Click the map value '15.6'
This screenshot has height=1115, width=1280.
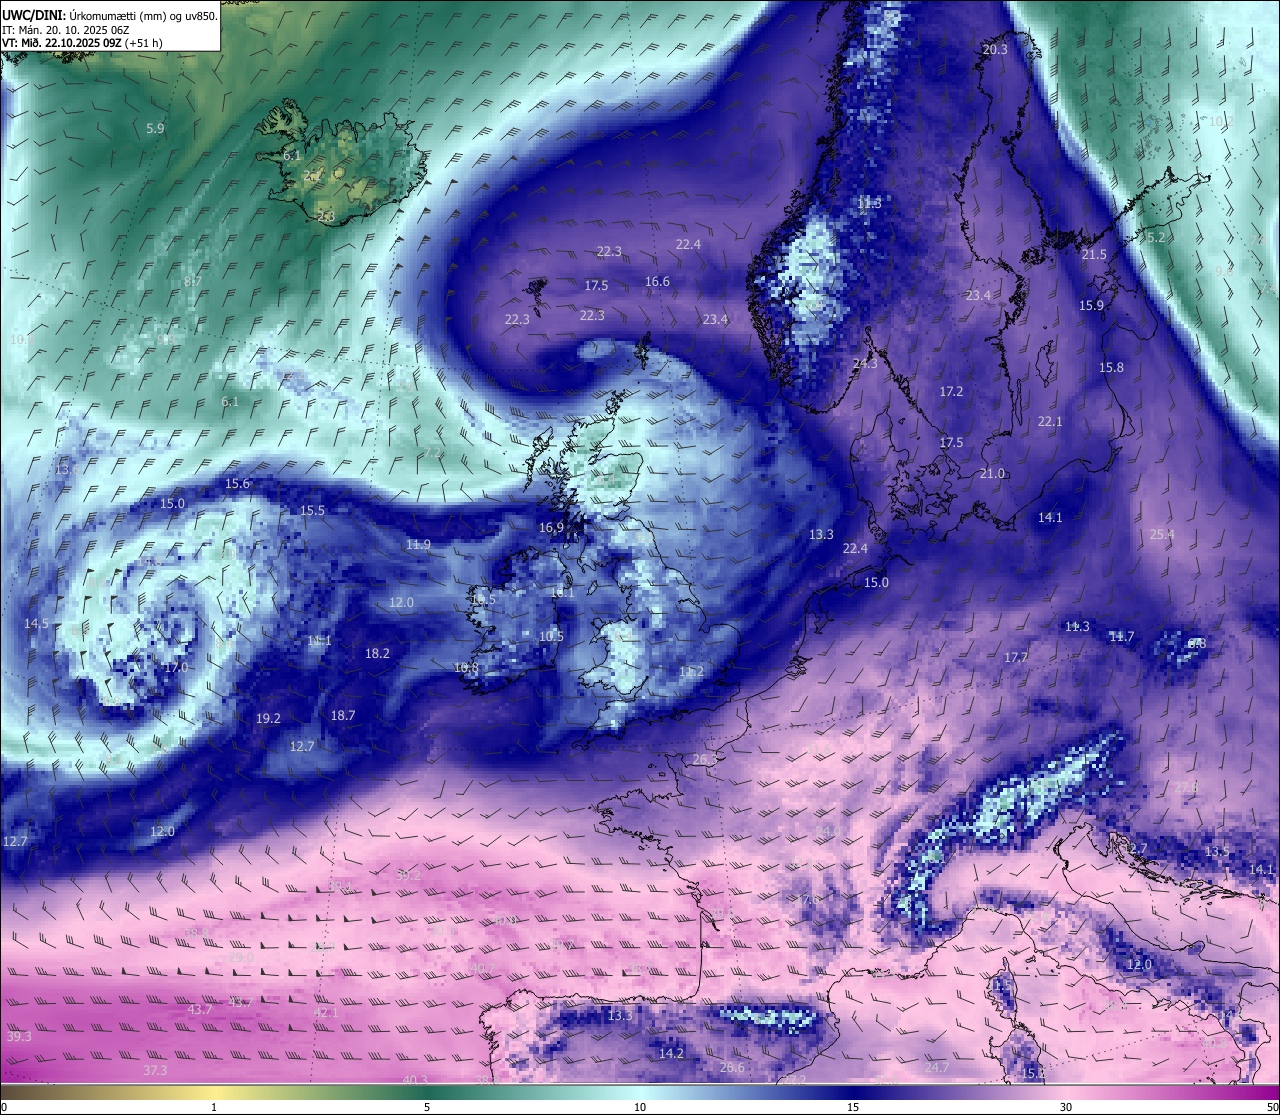pos(237,483)
